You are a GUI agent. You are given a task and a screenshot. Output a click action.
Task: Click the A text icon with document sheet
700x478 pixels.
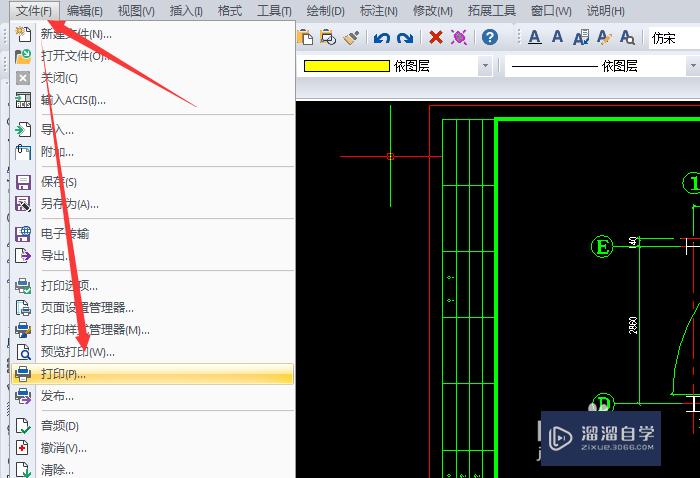pos(581,37)
